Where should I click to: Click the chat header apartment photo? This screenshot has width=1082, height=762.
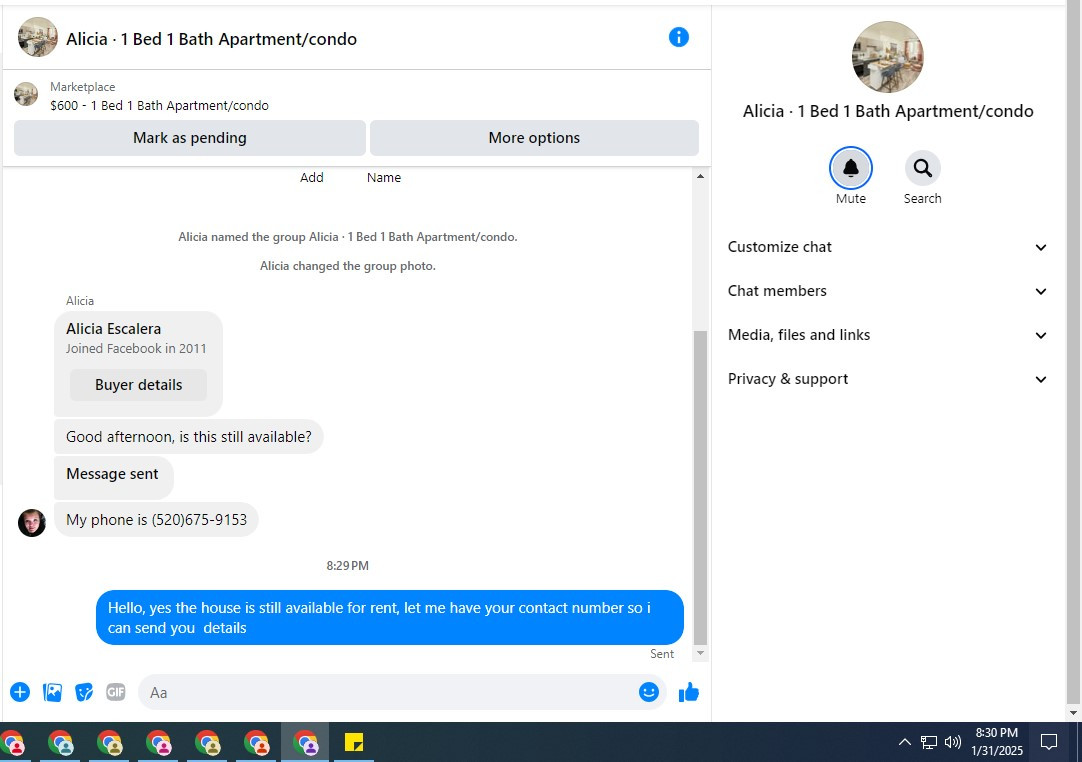[x=37, y=37]
